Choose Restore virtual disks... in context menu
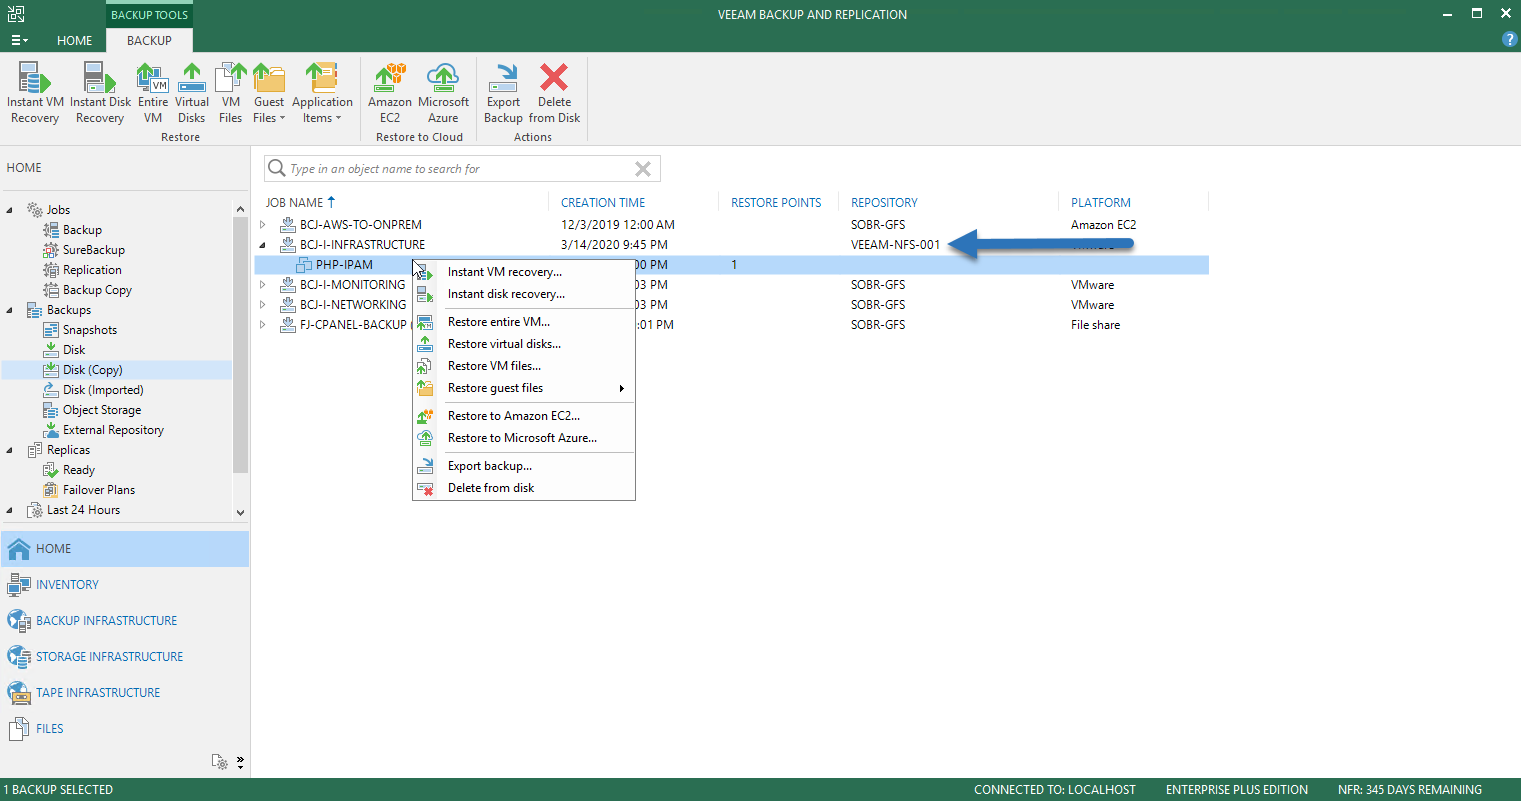 pyautogui.click(x=524, y=344)
